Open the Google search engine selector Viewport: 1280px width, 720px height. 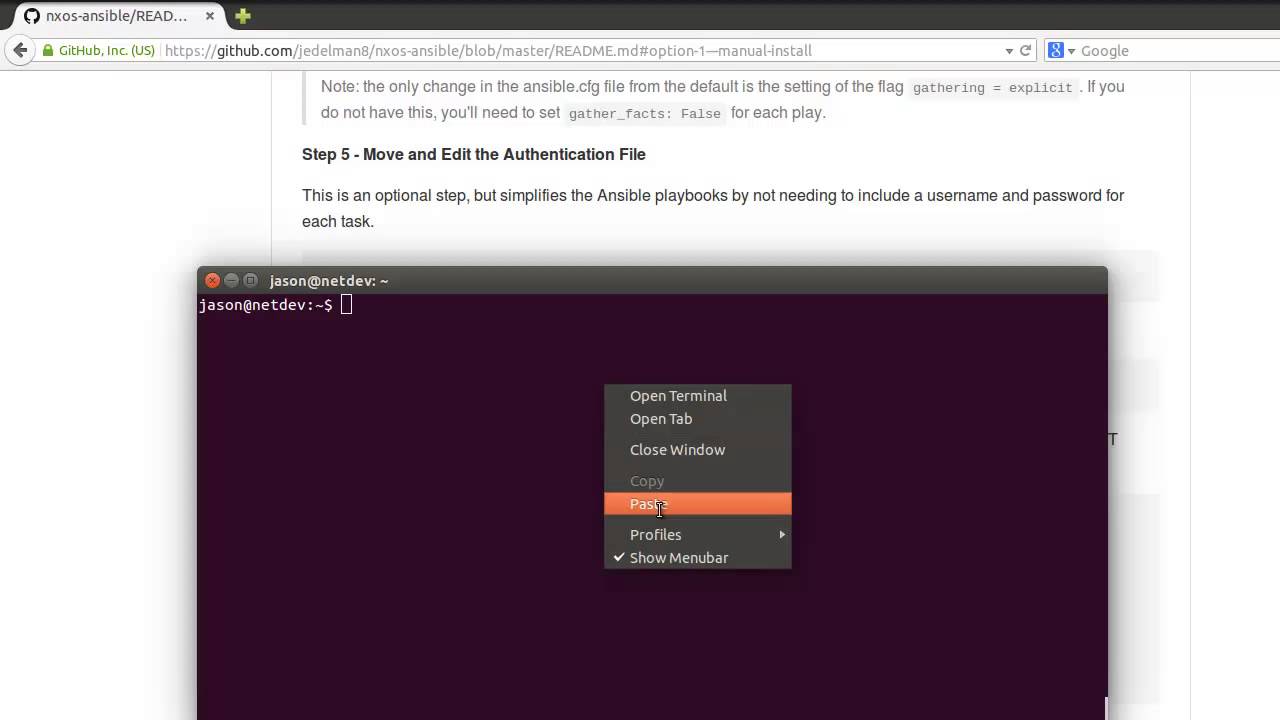(x=1061, y=50)
